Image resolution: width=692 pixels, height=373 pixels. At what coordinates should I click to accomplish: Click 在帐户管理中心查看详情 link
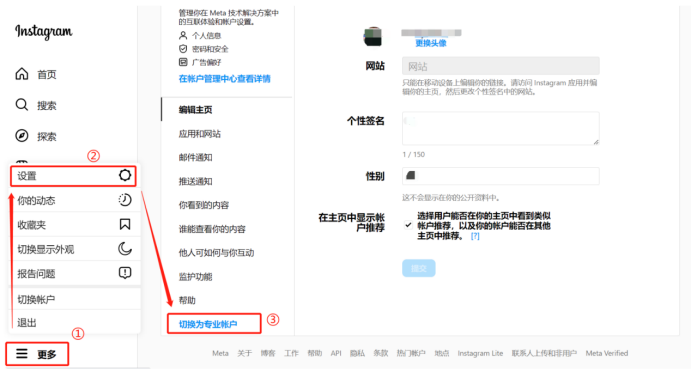point(225,79)
